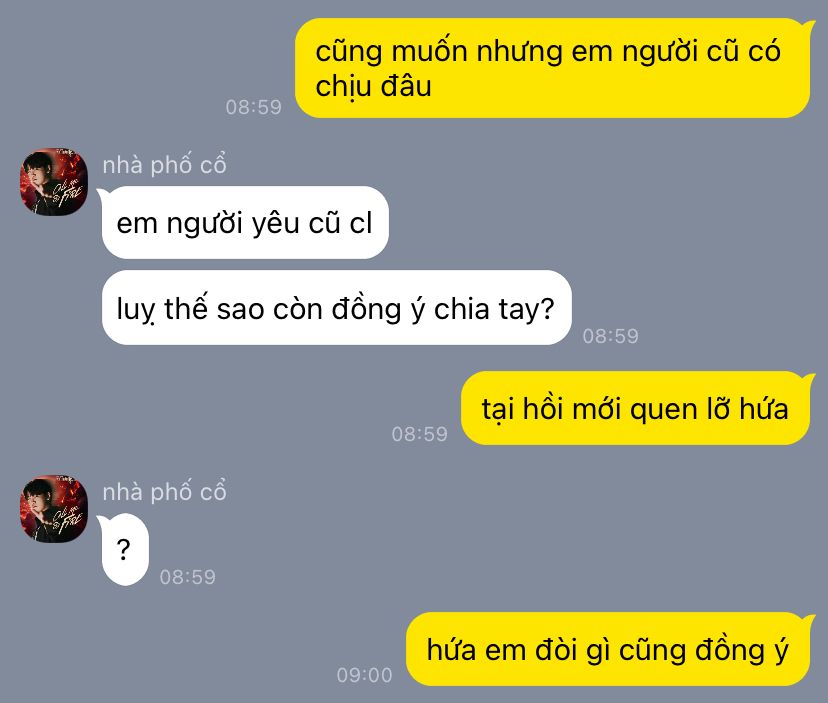Click 'cl' at end of white bubble
828x703 pixels.
(x=361, y=222)
